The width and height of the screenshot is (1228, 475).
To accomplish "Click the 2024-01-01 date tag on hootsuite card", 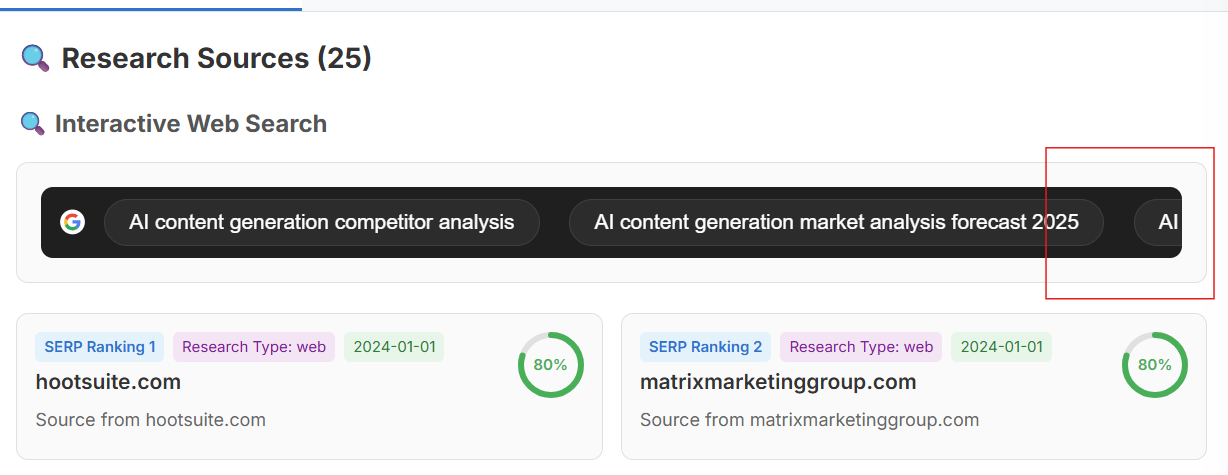I will tap(394, 347).
